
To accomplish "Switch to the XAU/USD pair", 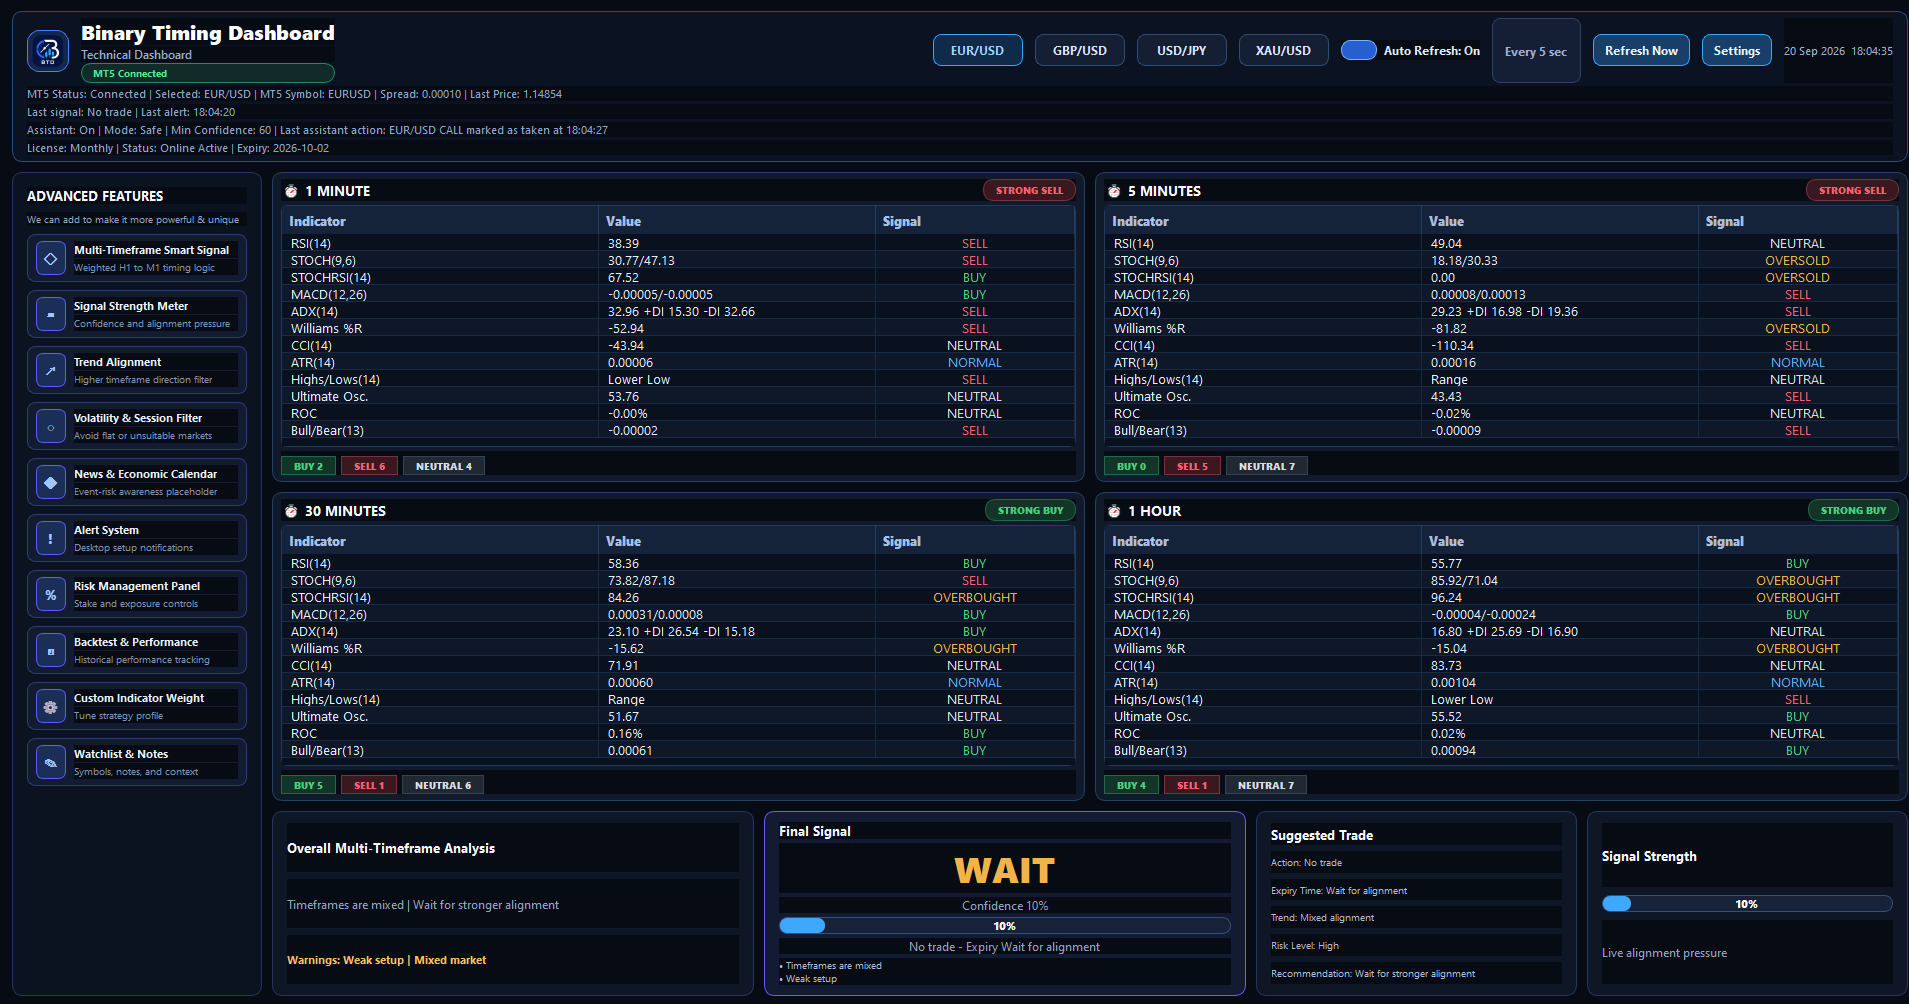I will pos(1284,50).
